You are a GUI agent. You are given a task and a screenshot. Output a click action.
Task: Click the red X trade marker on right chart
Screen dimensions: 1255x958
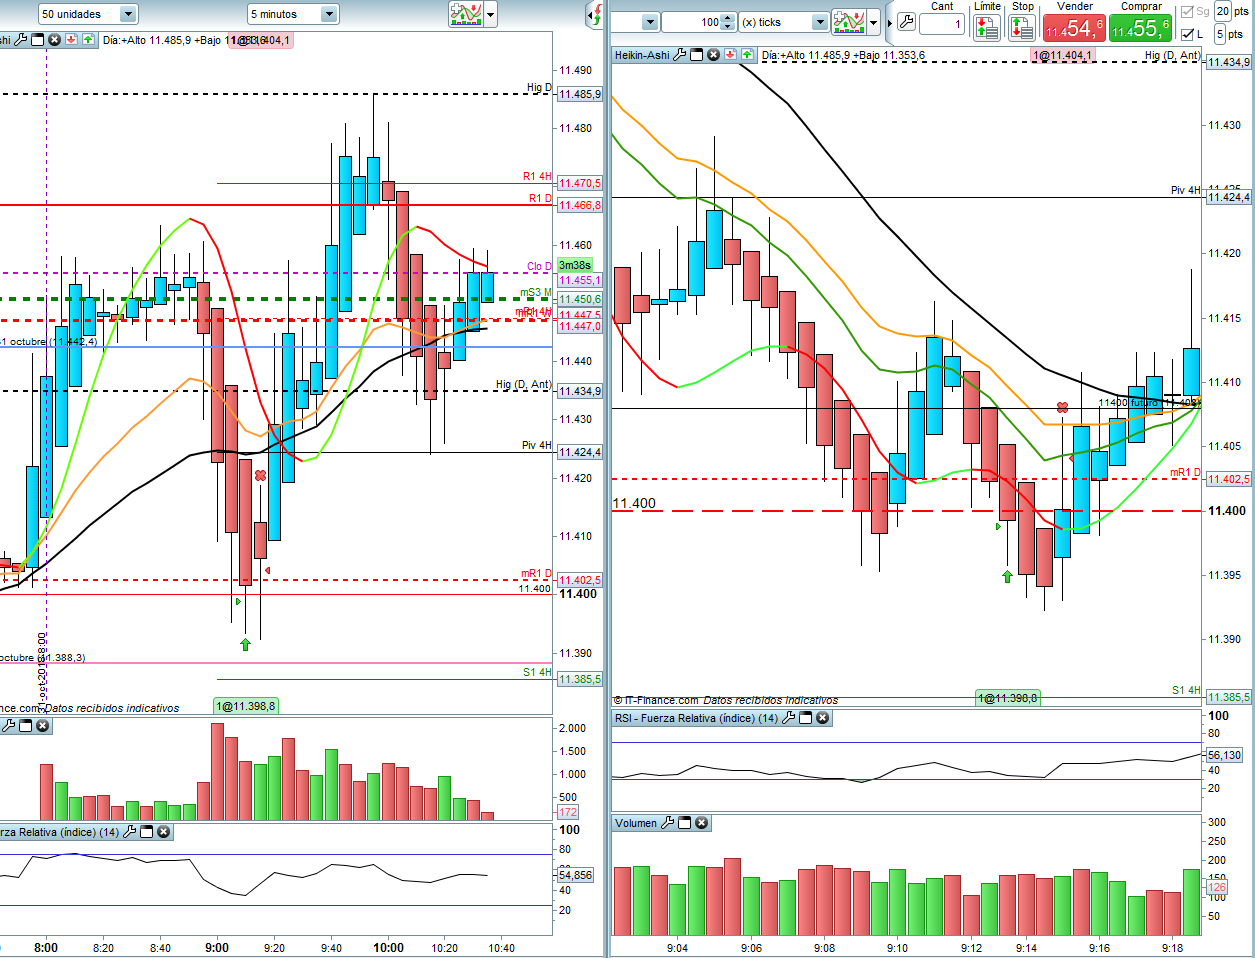click(1063, 408)
